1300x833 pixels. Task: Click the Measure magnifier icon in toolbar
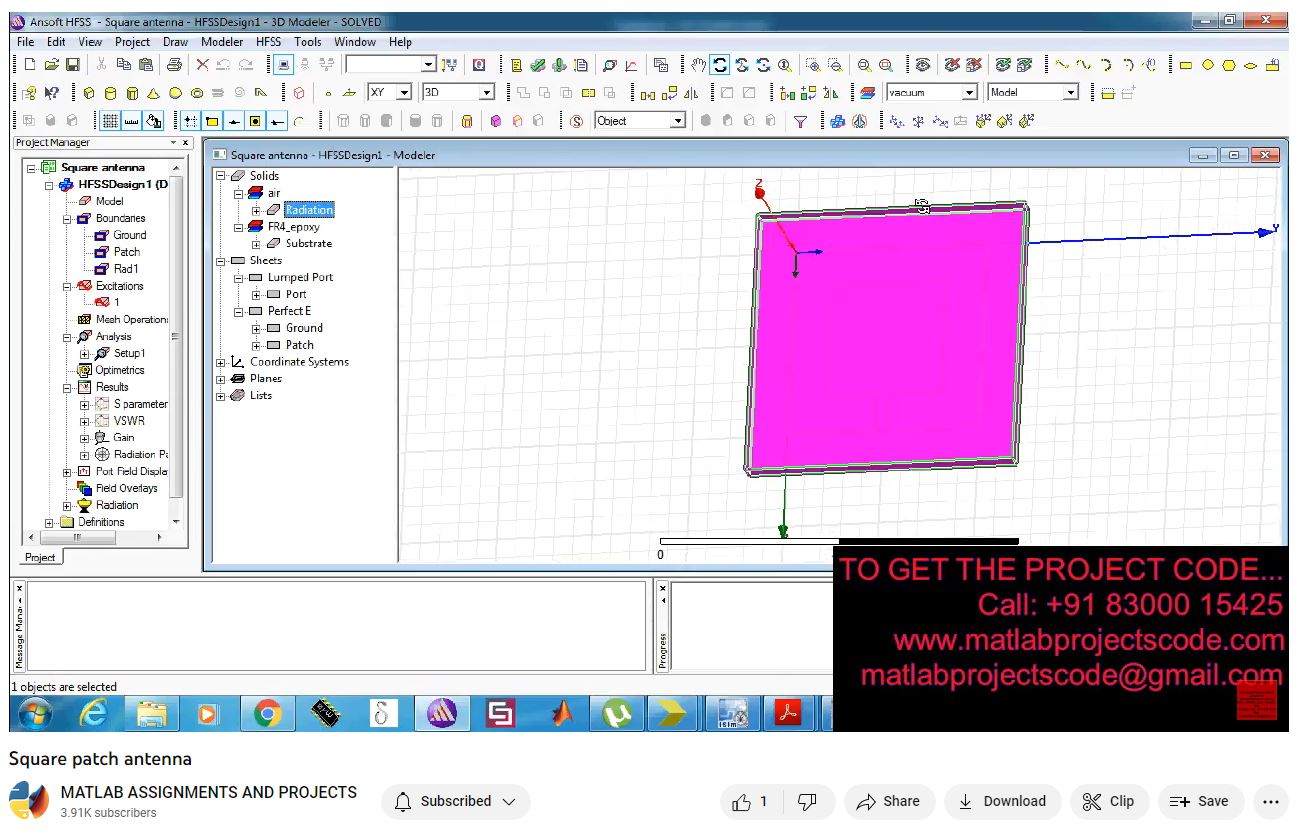[609, 65]
